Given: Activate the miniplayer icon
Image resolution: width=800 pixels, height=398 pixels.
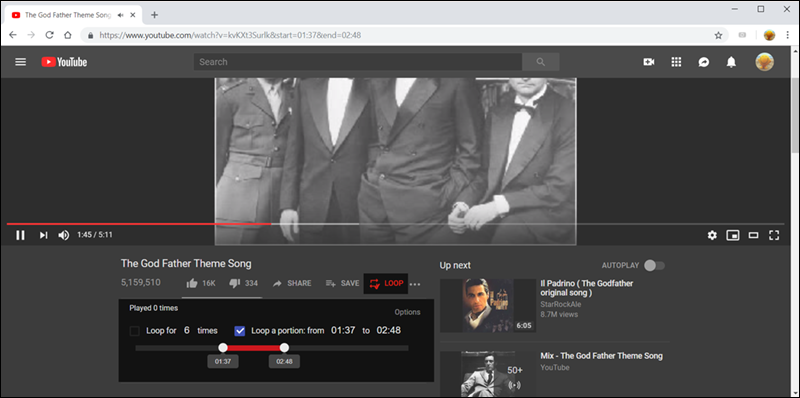Looking at the screenshot, I should tap(733, 235).
